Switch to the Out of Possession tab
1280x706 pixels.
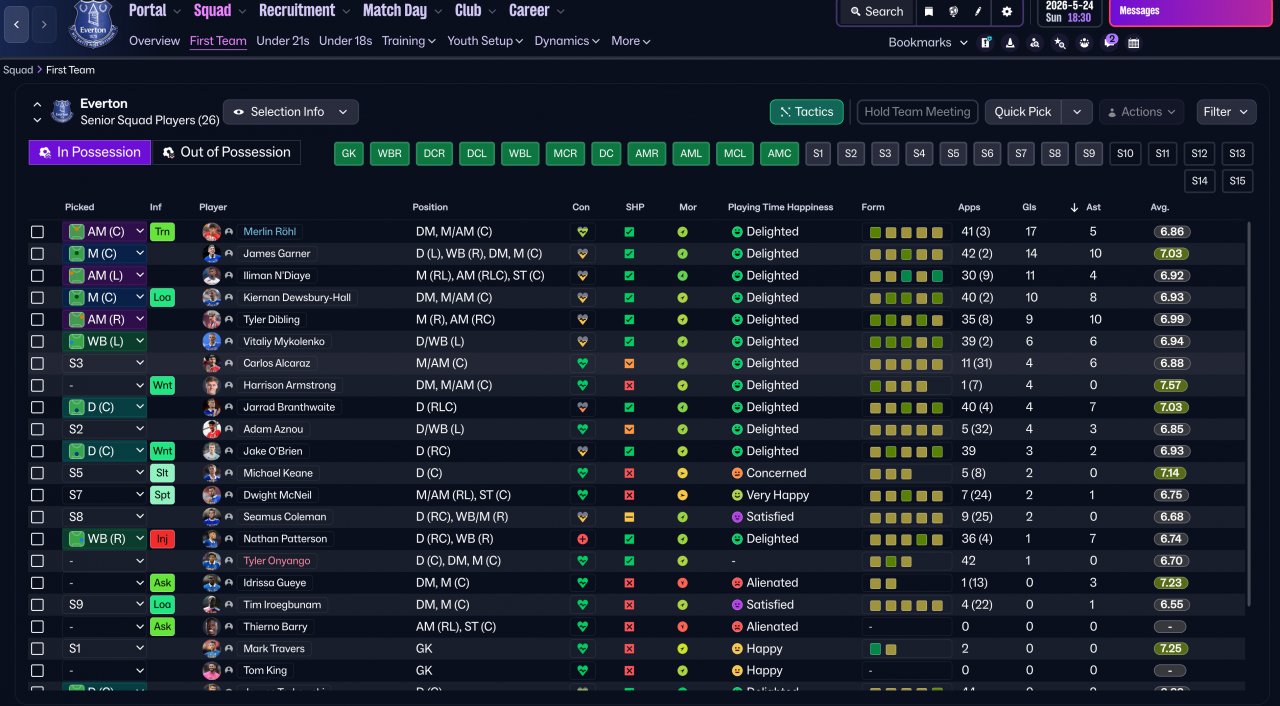click(x=226, y=152)
